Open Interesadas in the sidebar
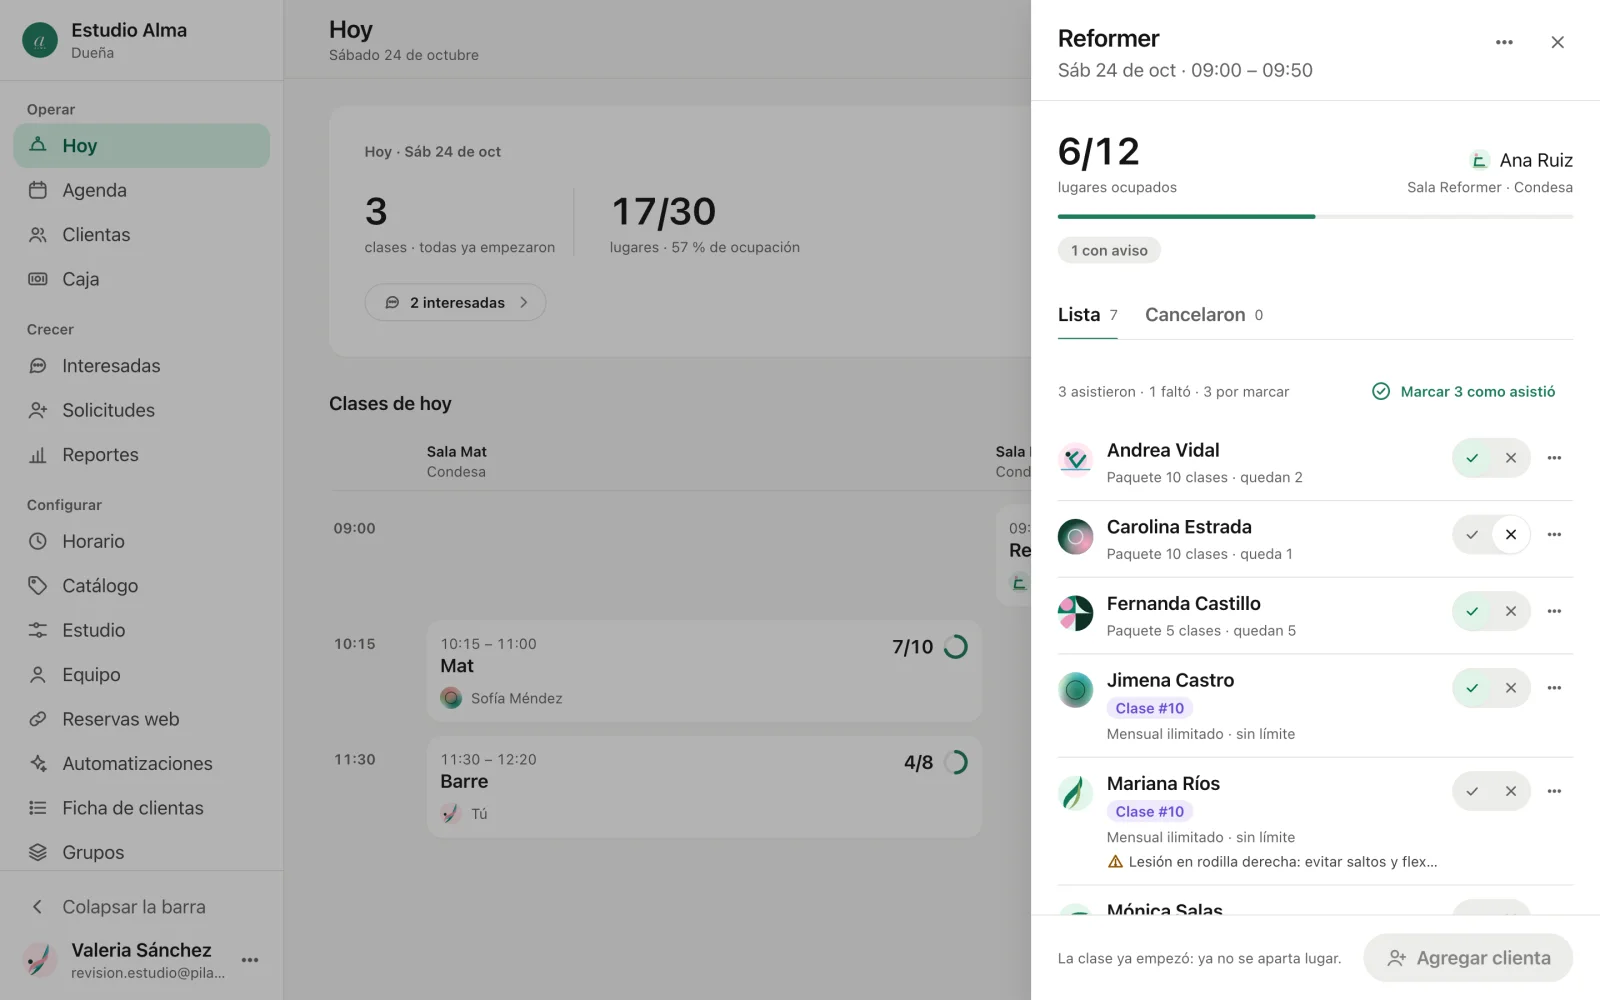This screenshot has width=1600, height=1000. coord(141,366)
